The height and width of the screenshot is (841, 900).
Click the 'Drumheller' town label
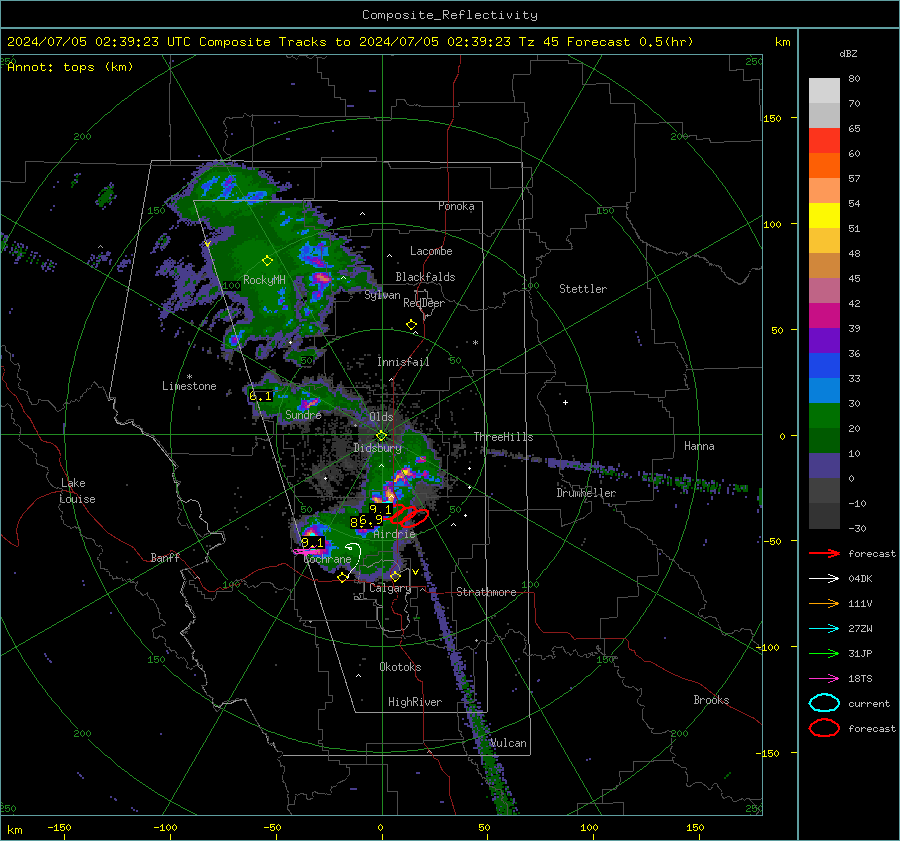click(586, 493)
